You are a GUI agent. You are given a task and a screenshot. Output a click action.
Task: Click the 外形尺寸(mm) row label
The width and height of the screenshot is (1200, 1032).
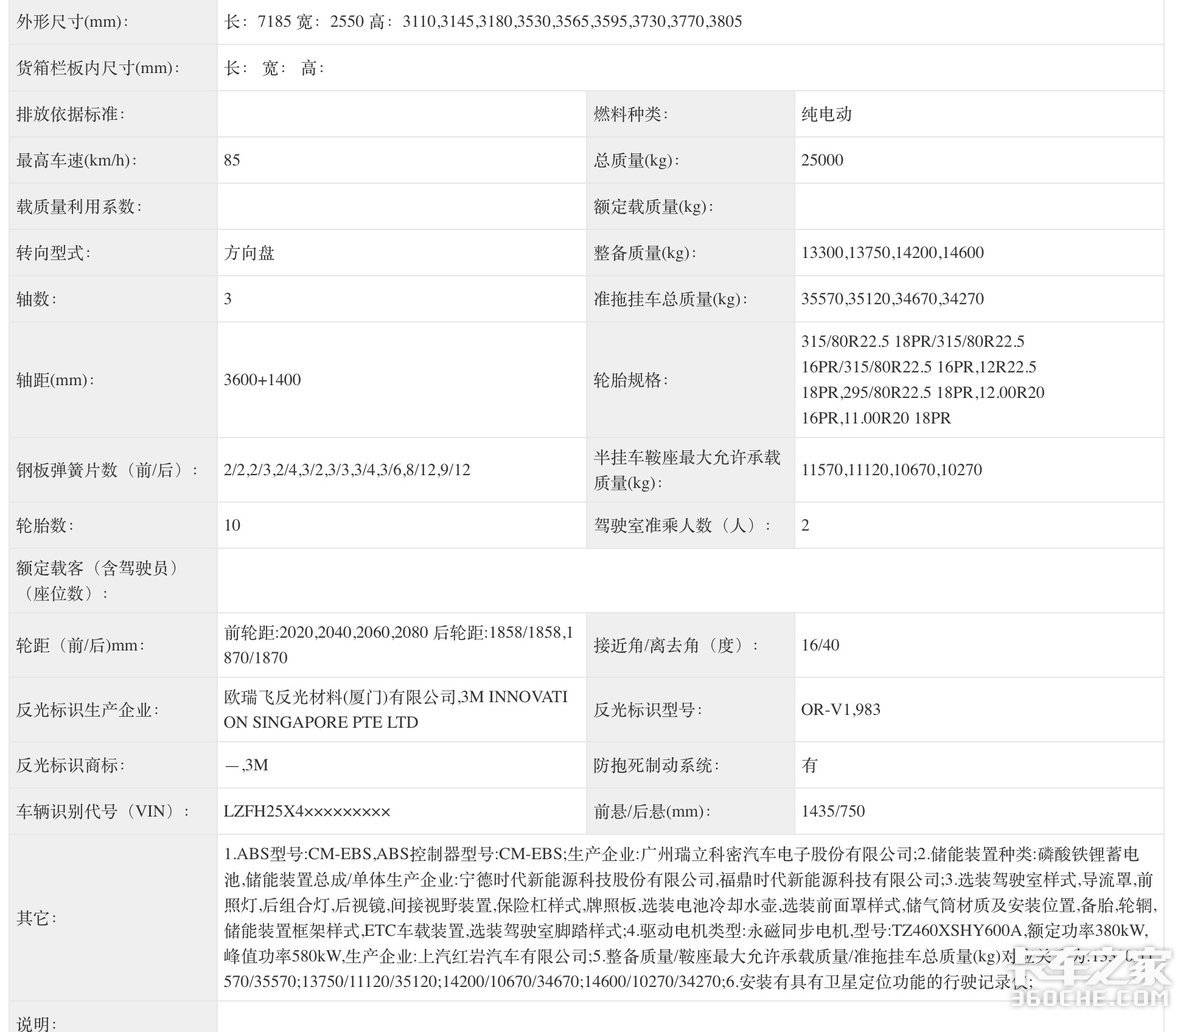coord(72,21)
